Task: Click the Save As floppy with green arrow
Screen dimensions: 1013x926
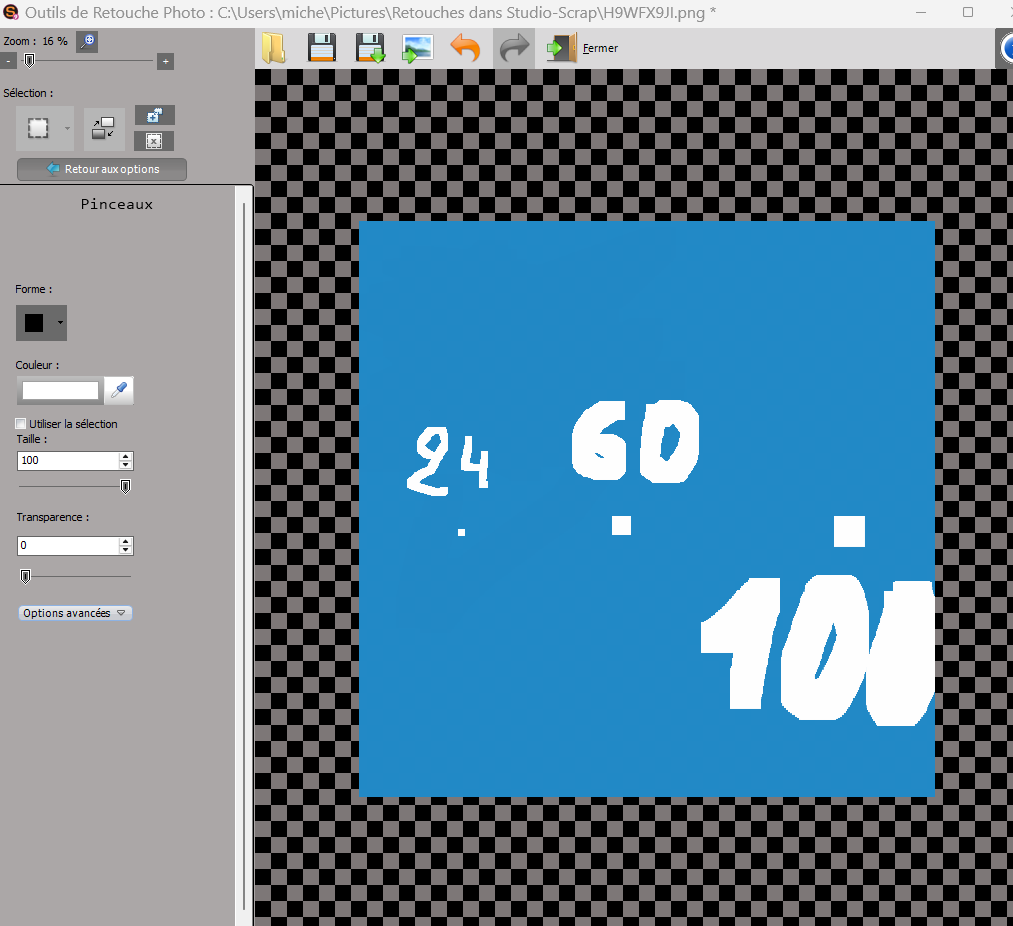Action: tap(370, 48)
